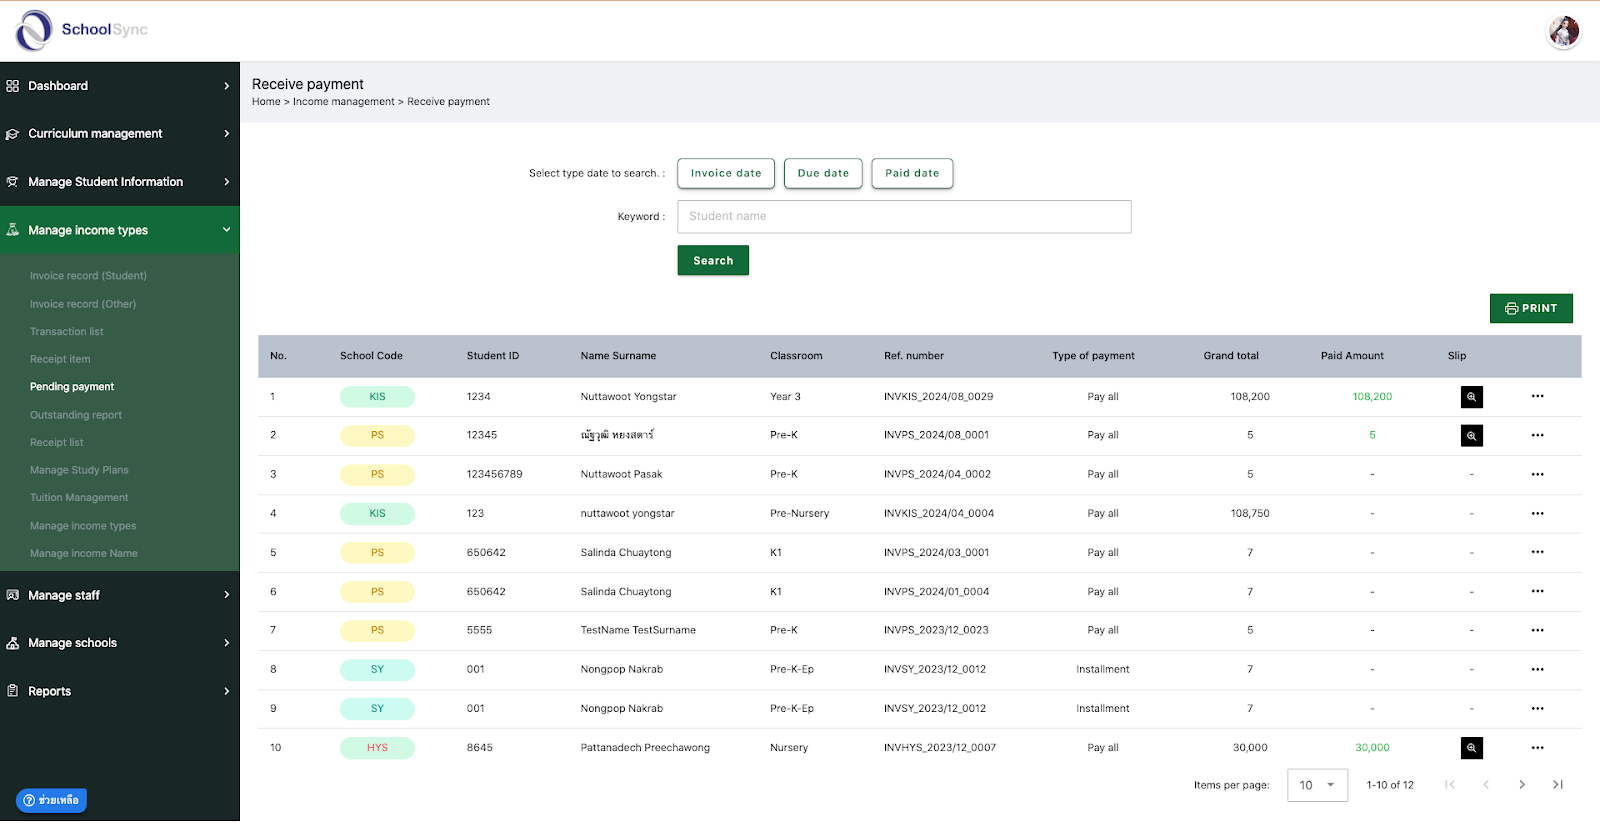This screenshot has height=827, width=1600.
Task: Click the PRINT button
Action: 1531,309
